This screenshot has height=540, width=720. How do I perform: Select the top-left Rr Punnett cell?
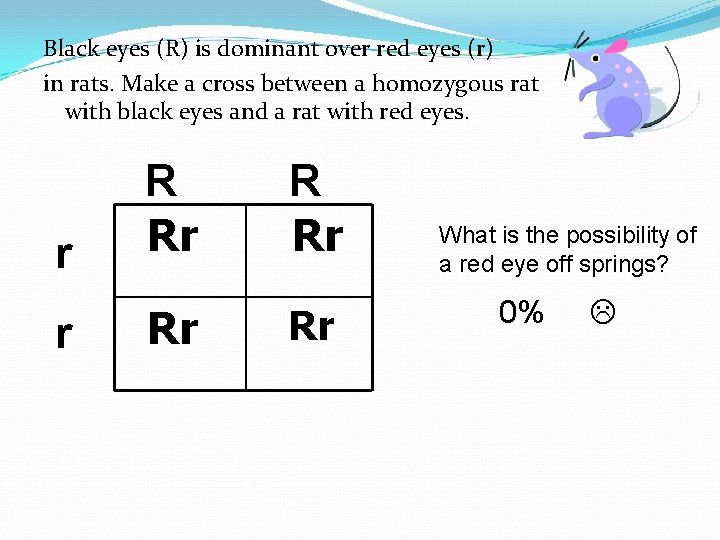click(x=173, y=237)
